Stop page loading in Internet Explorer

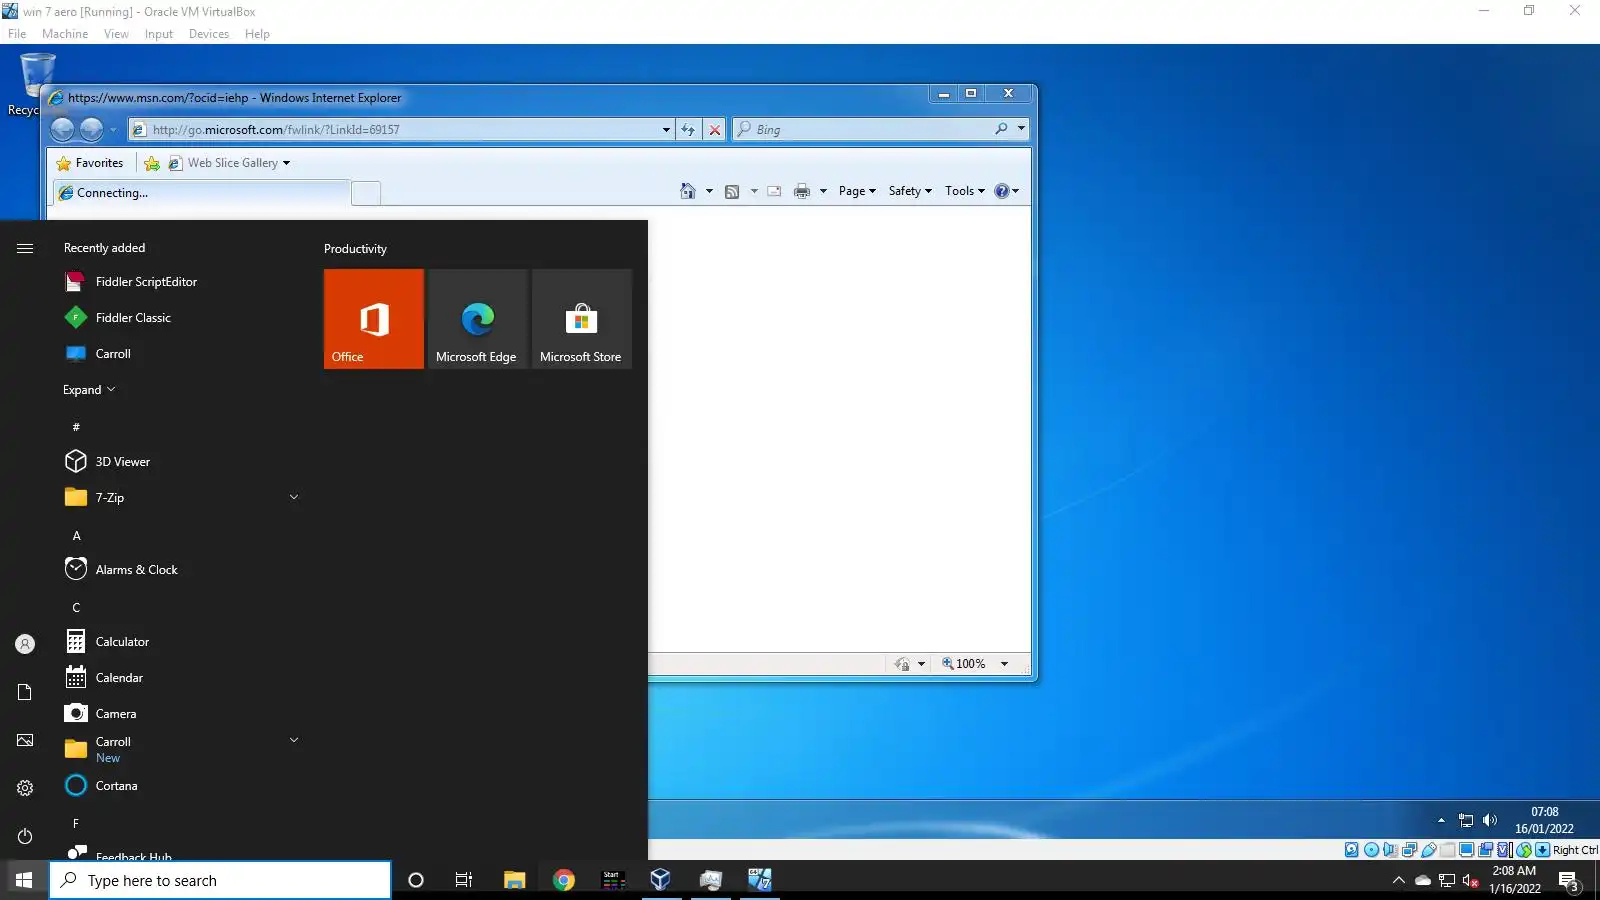click(715, 129)
